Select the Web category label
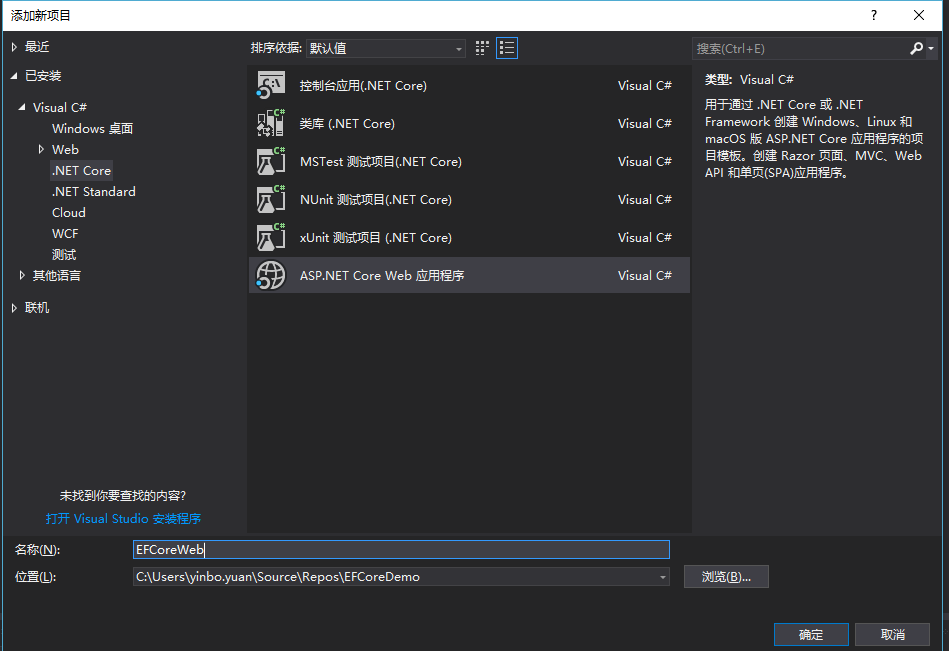This screenshot has height=651, width=949. coord(65,149)
